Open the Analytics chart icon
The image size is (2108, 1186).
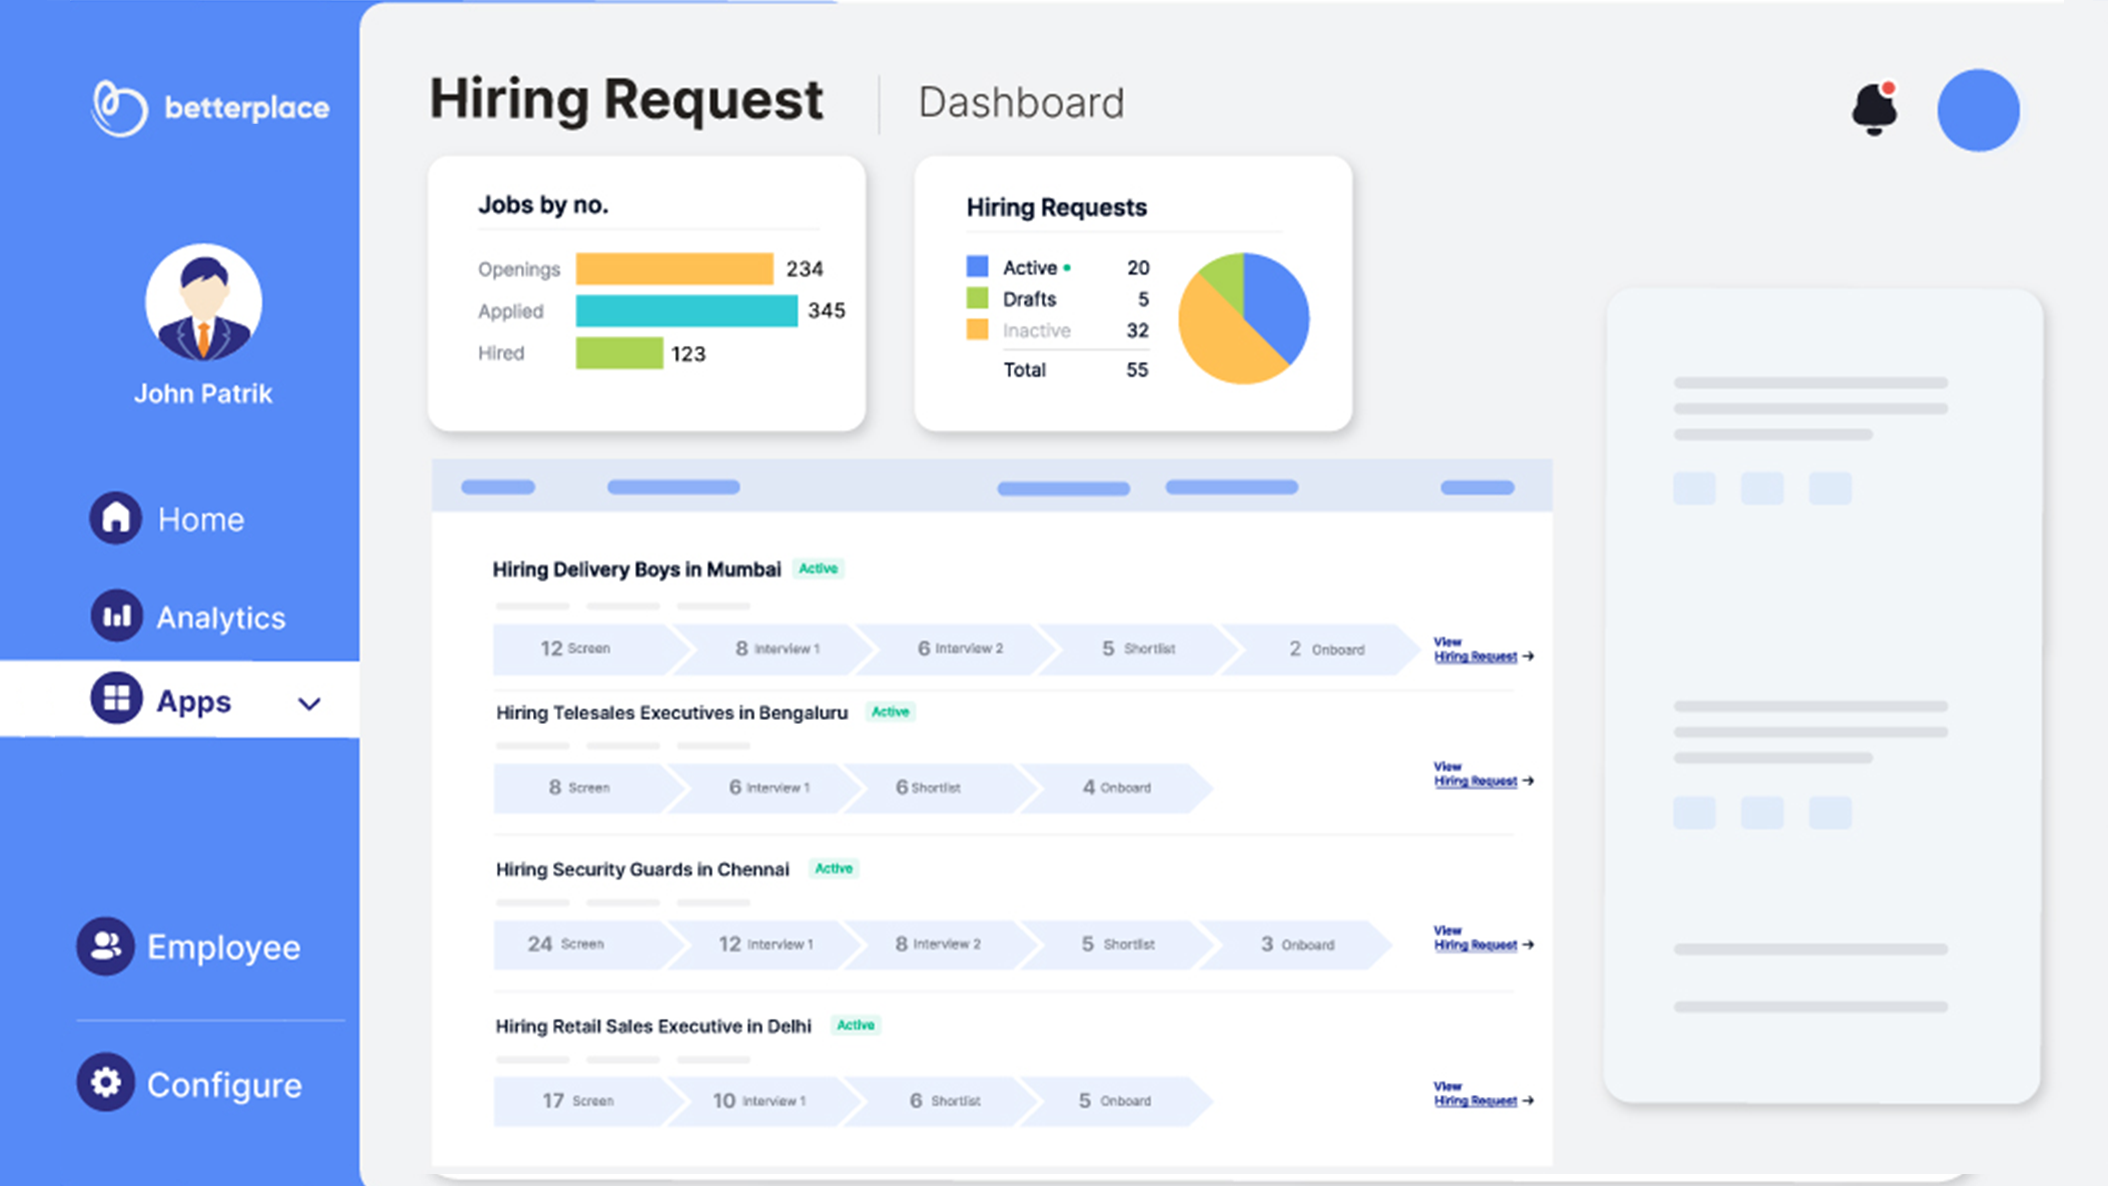tap(116, 616)
